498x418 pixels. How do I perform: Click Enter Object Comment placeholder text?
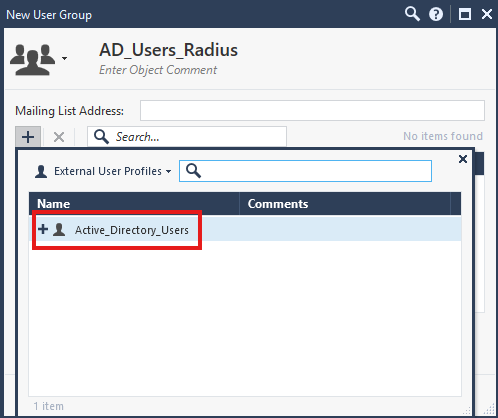158,70
